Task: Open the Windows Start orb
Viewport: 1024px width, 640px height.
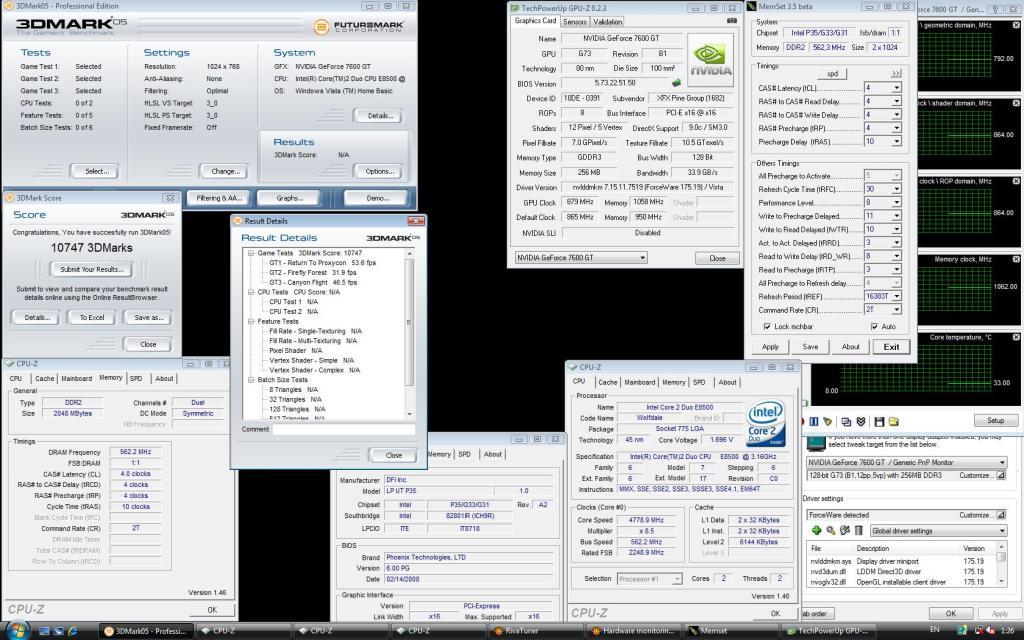Action: tap(17, 631)
